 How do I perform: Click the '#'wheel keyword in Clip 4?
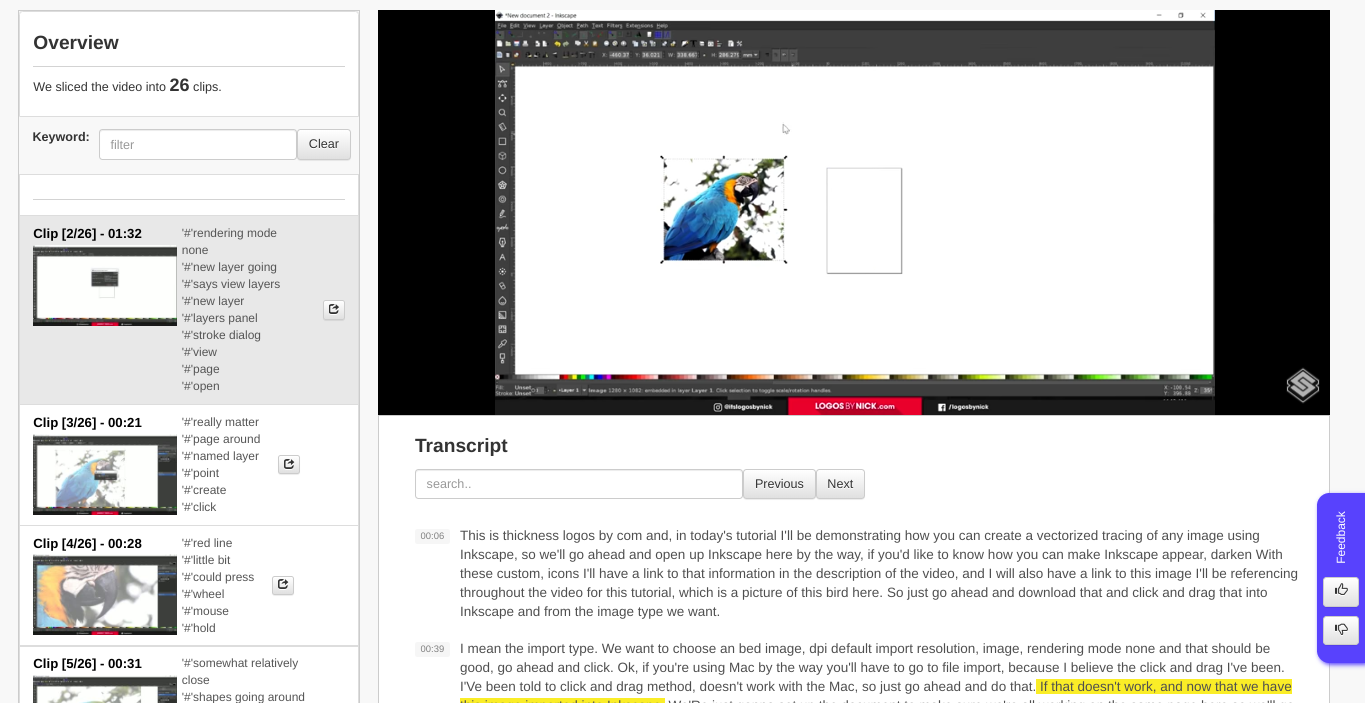point(203,594)
